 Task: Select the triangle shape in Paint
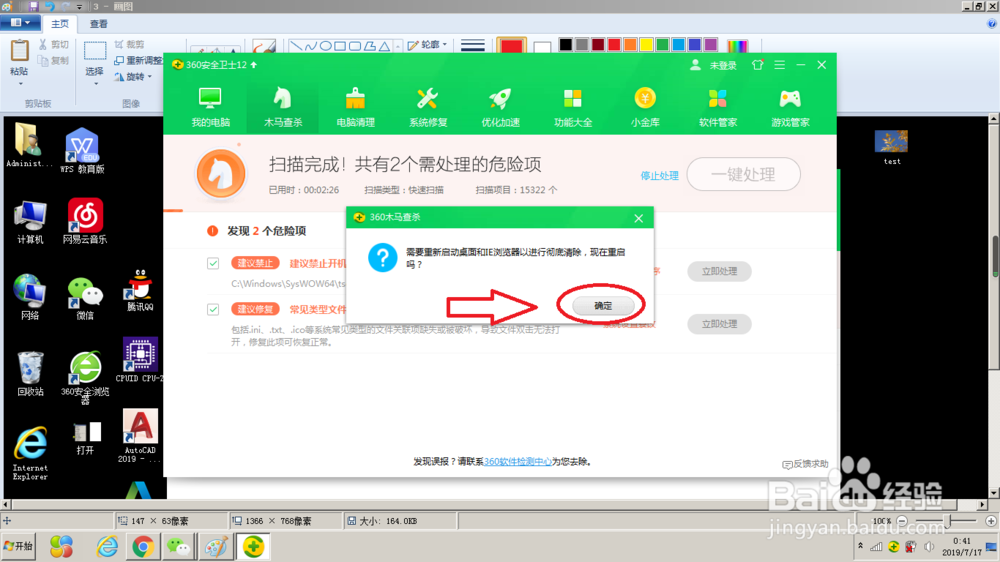point(384,46)
